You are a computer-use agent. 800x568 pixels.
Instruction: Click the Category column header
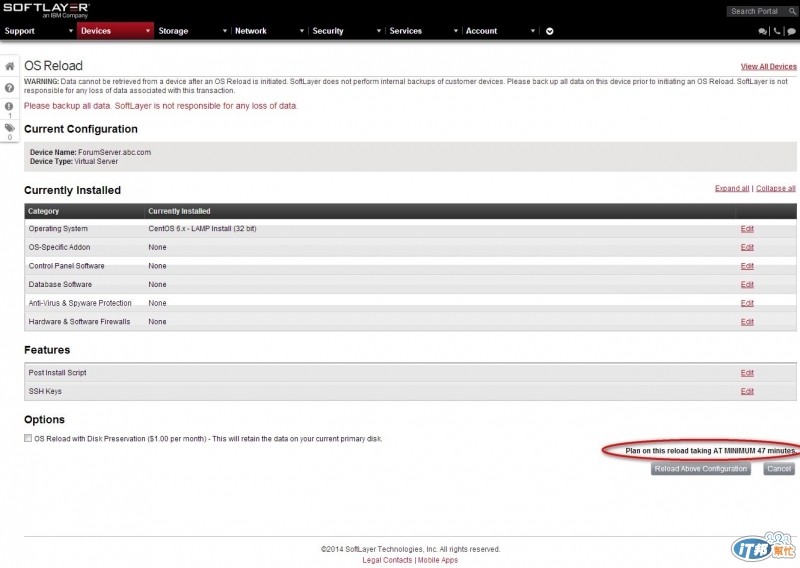43,211
